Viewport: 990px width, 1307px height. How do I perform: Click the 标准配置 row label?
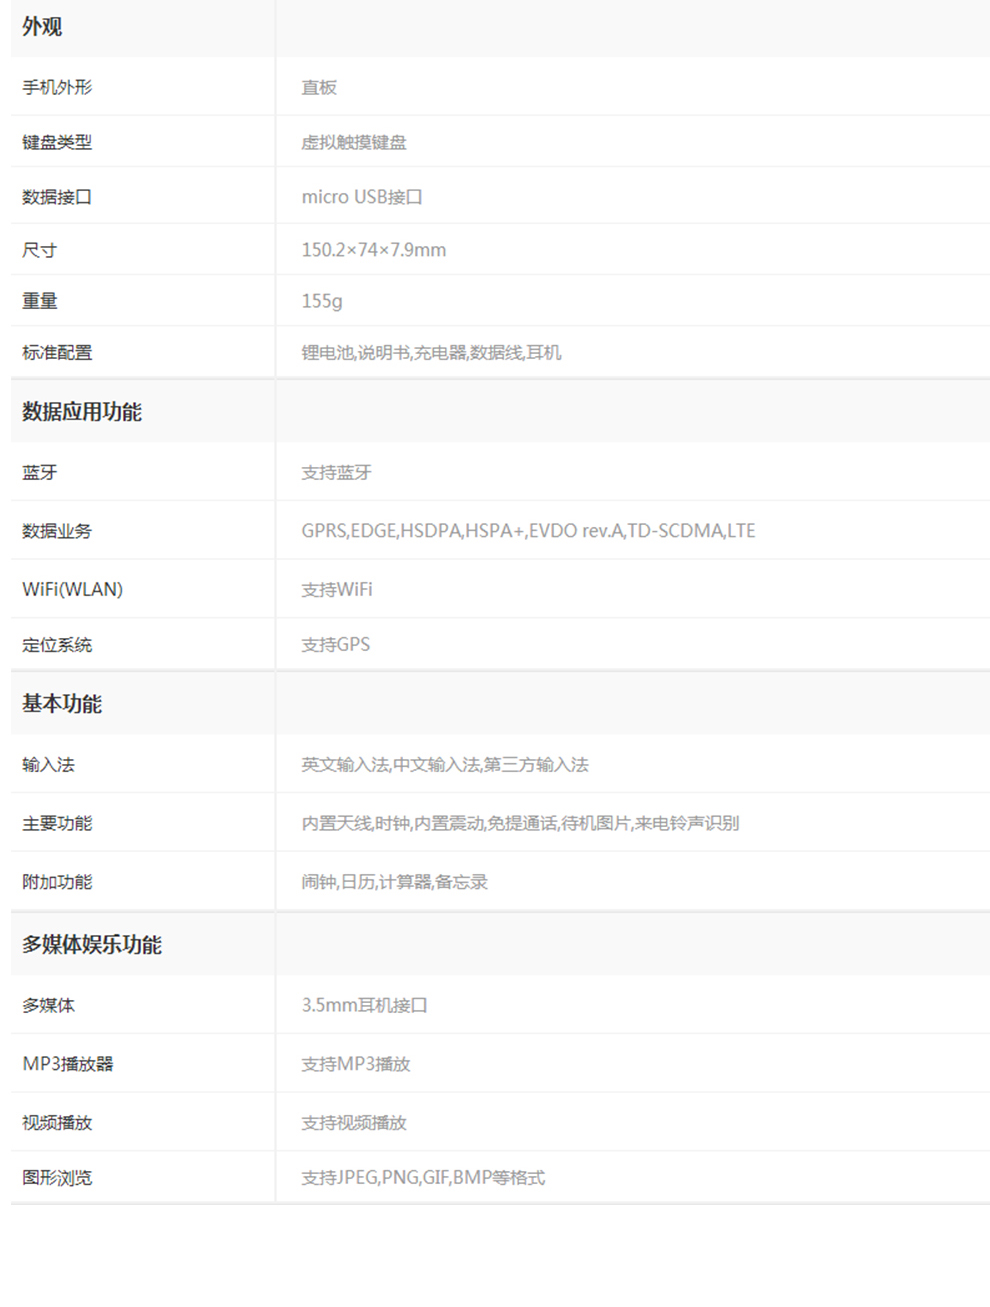tap(57, 352)
